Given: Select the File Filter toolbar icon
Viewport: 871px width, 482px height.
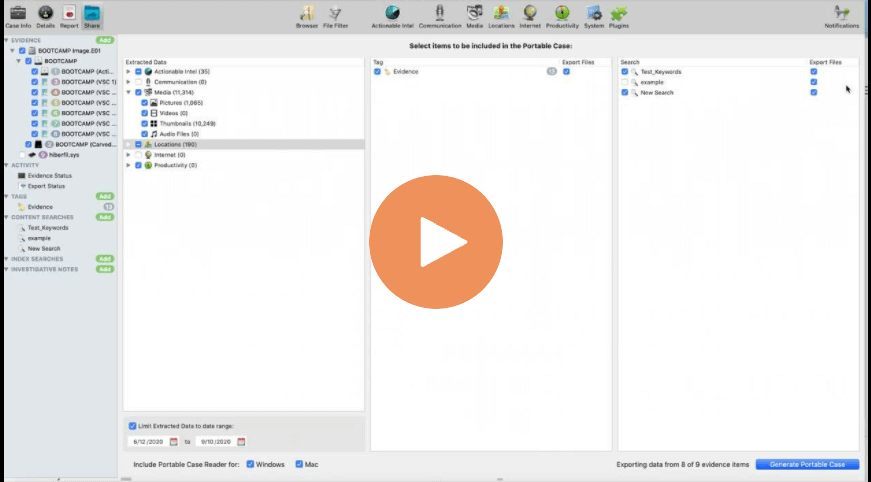Looking at the screenshot, I should coord(336,17).
